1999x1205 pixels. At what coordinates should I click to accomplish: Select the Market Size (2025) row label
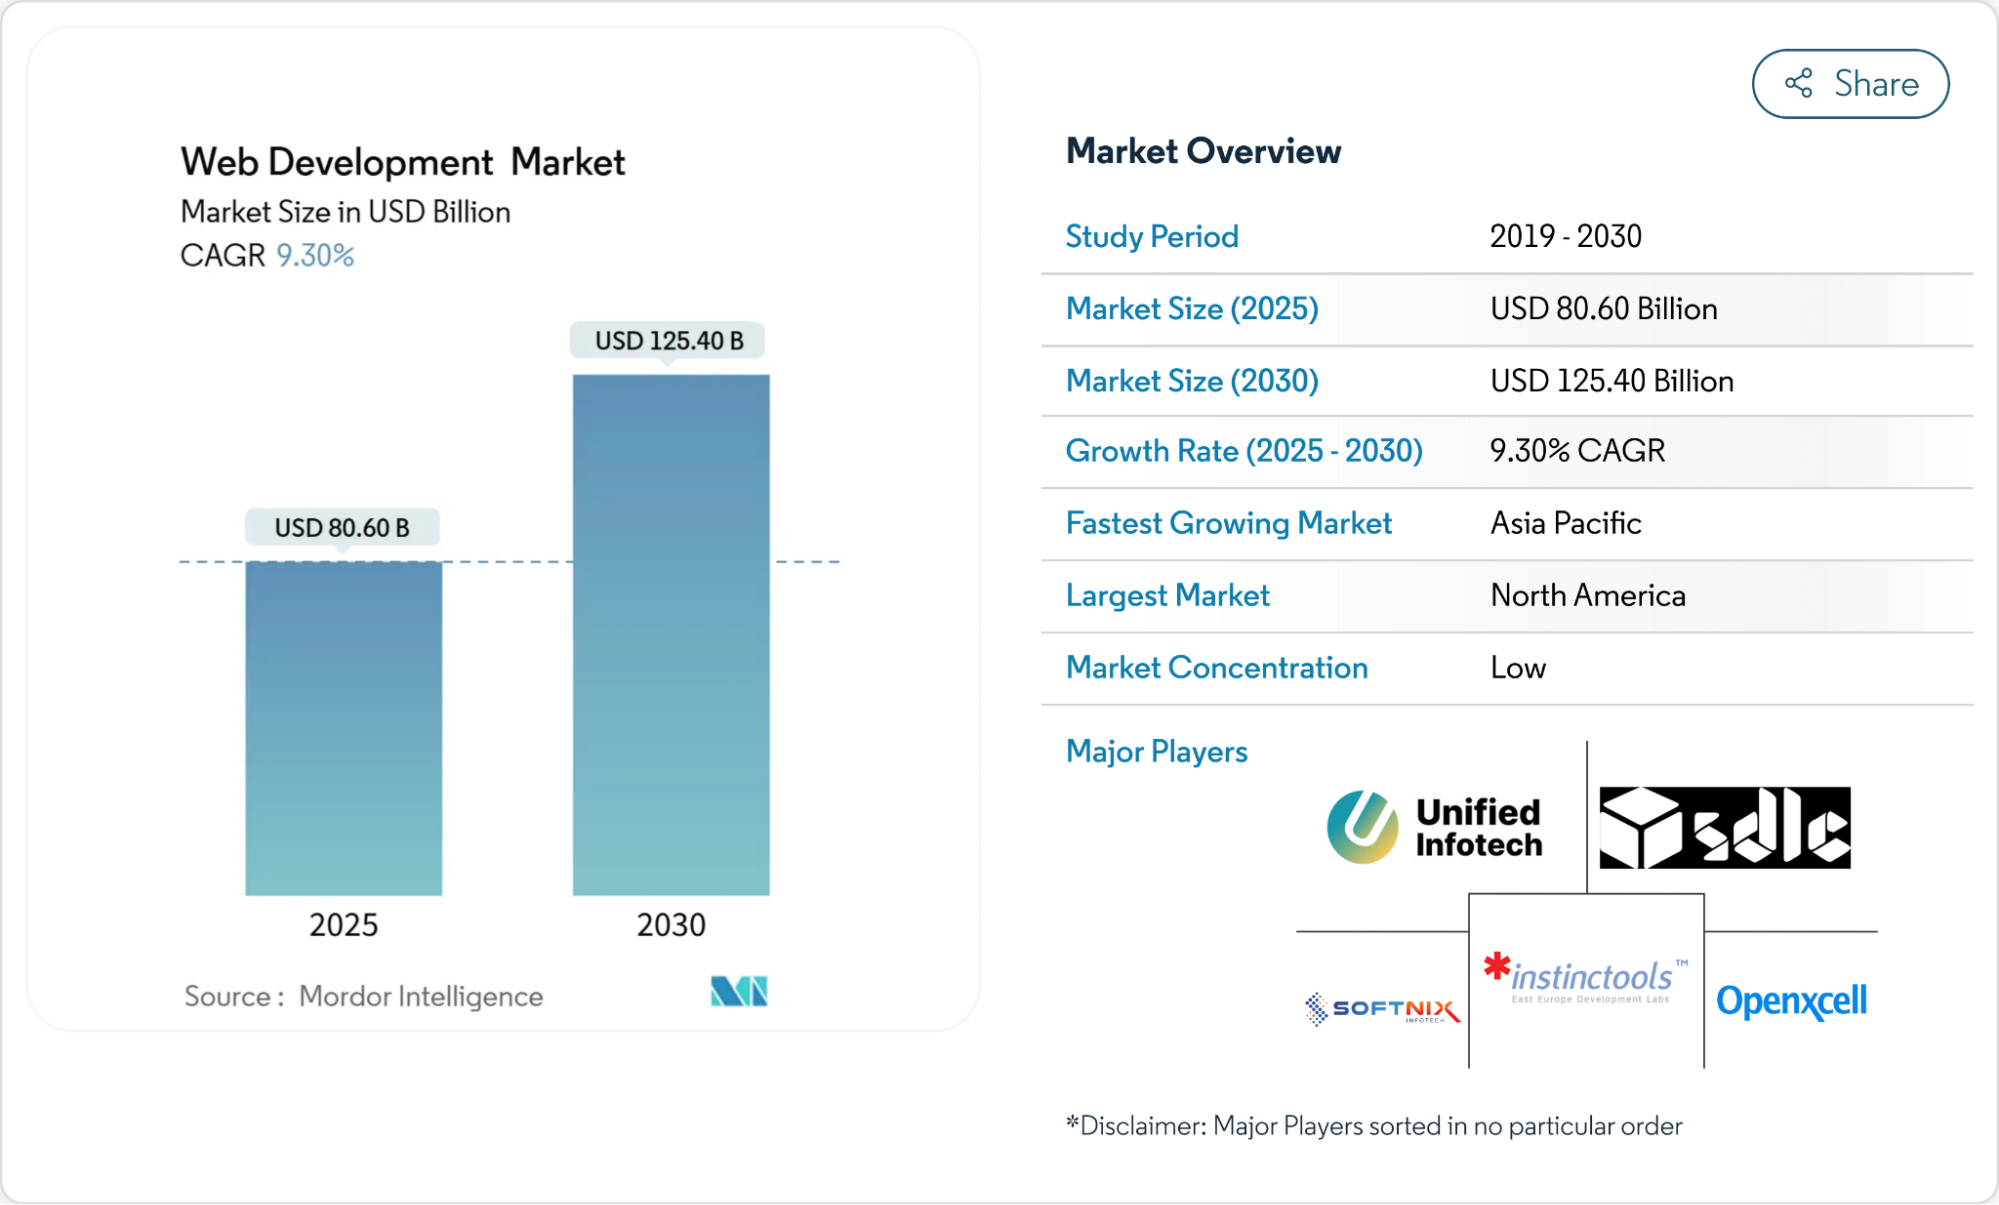1192,309
